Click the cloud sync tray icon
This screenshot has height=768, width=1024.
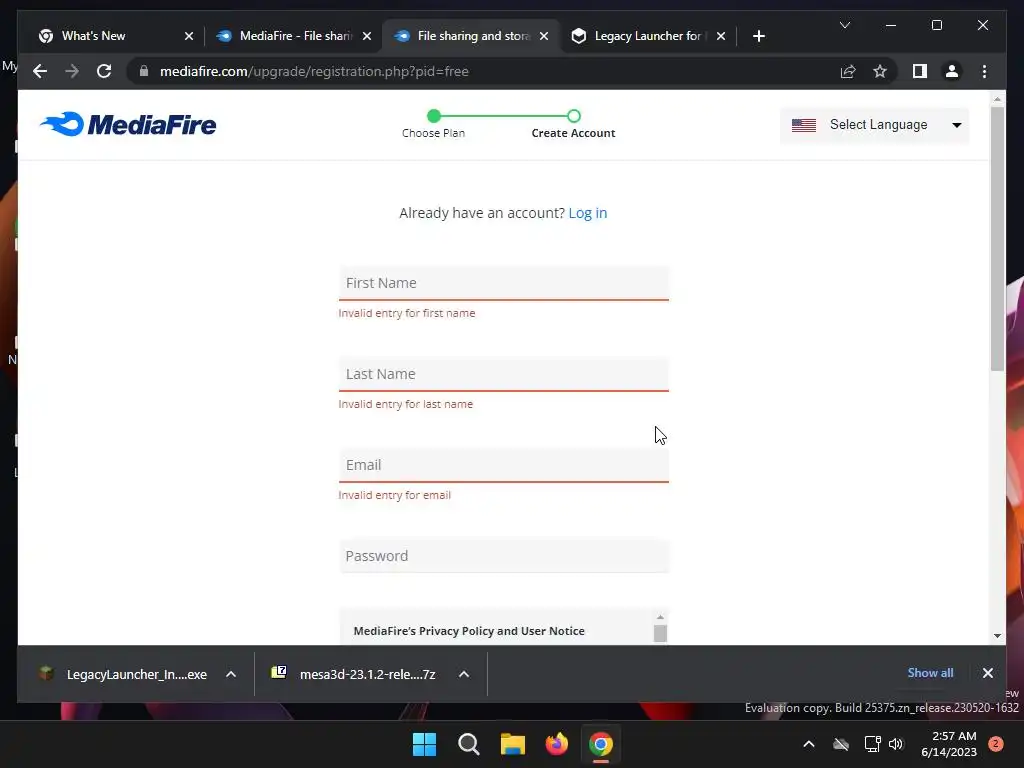pos(841,744)
